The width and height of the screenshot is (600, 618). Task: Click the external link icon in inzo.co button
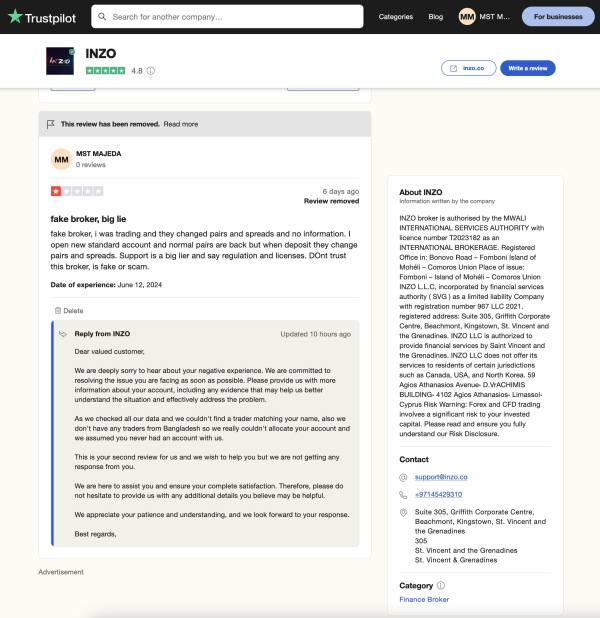click(x=453, y=68)
